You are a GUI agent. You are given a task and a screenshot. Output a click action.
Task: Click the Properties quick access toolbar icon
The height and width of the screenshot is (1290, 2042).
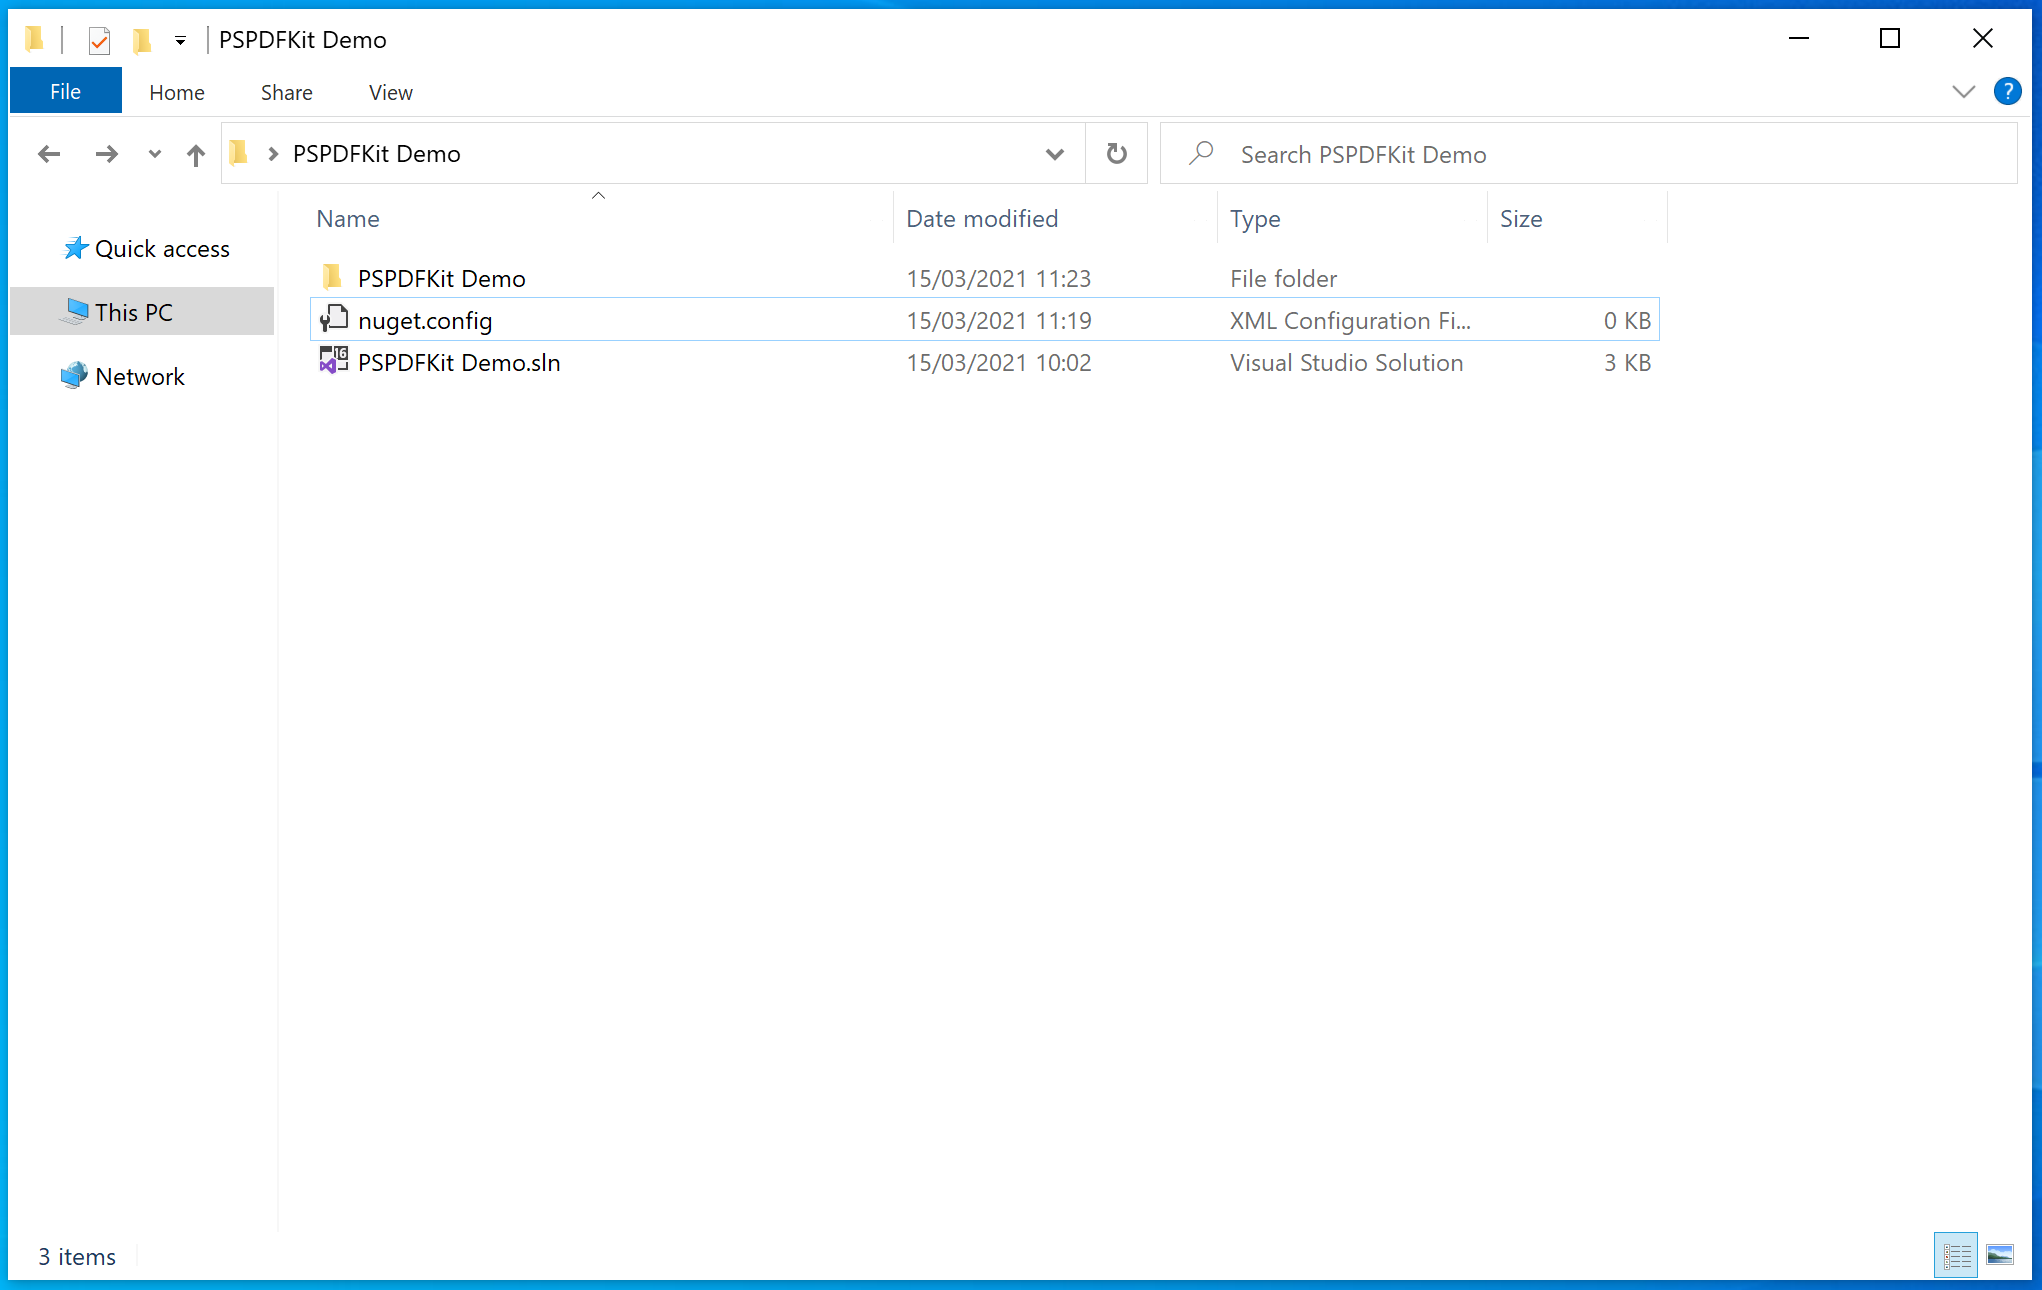click(x=99, y=40)
